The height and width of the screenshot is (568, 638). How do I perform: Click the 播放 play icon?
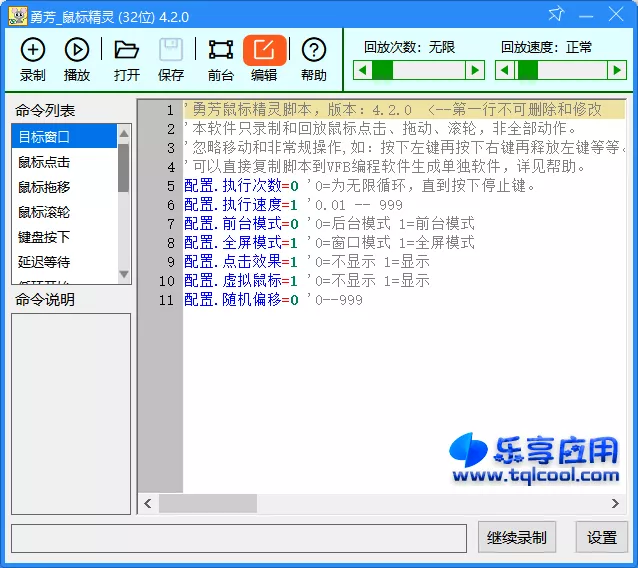coord(76,50)
